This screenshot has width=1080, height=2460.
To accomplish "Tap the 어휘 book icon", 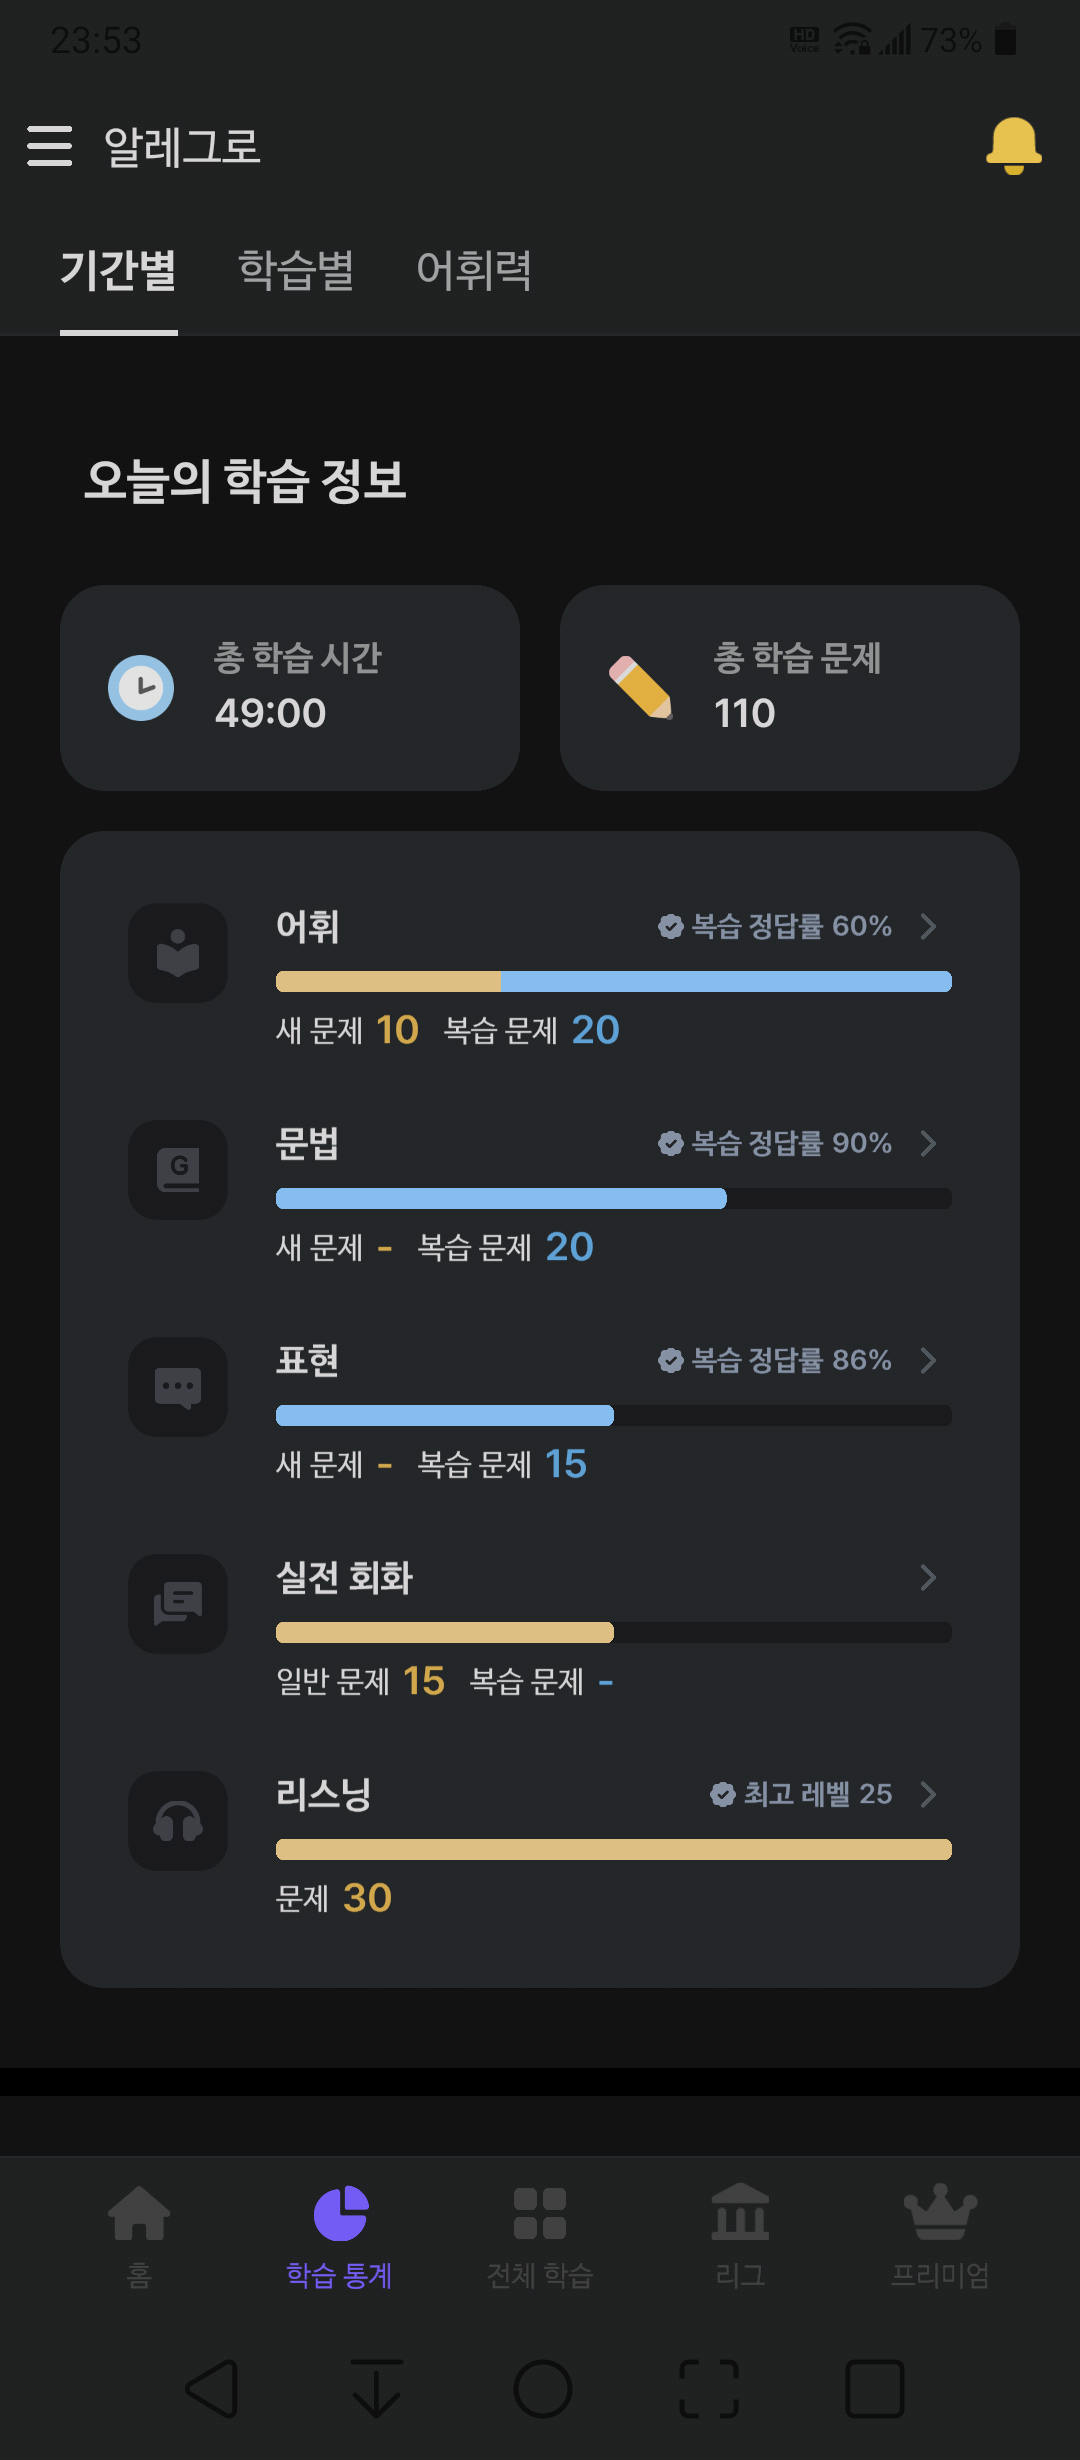I will tap(178, 953).
